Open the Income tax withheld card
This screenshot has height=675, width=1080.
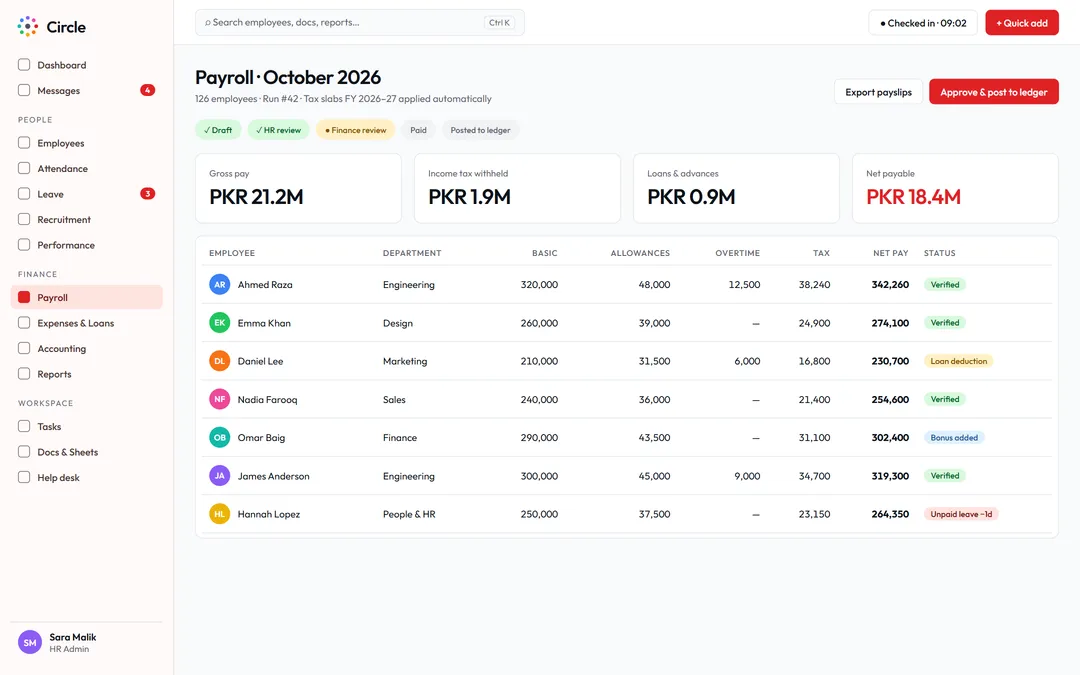tap(517, 188)
